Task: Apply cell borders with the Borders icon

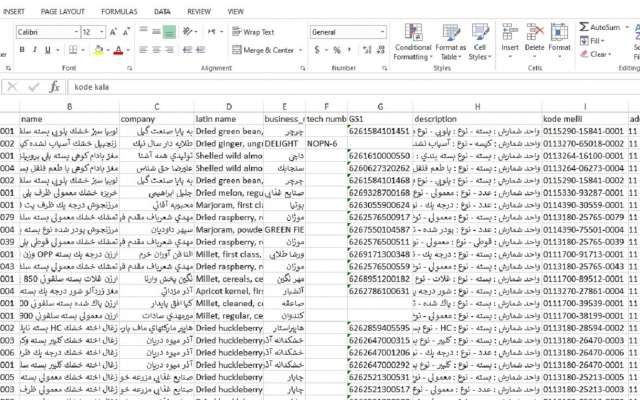Action: click(73, 50)
